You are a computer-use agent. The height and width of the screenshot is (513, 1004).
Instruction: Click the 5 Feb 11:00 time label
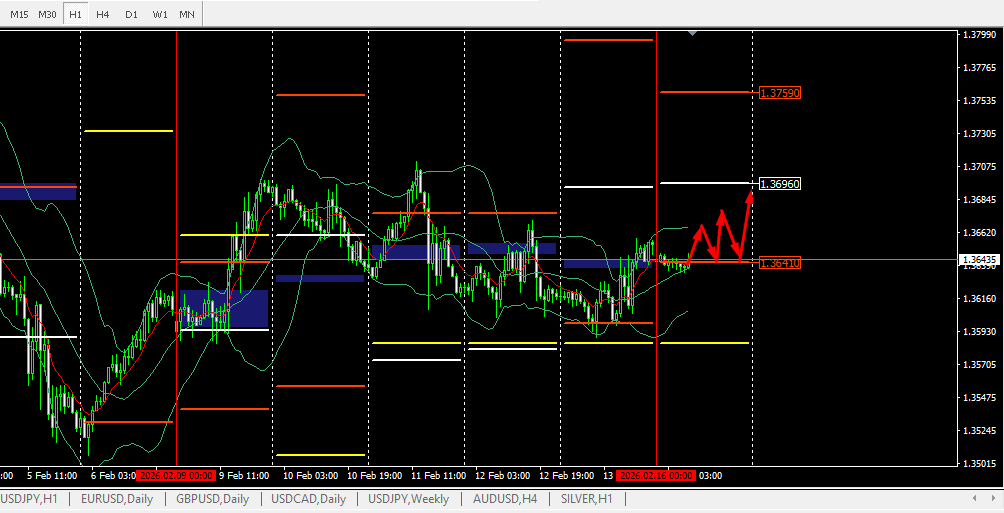click(x=52, y=476)
